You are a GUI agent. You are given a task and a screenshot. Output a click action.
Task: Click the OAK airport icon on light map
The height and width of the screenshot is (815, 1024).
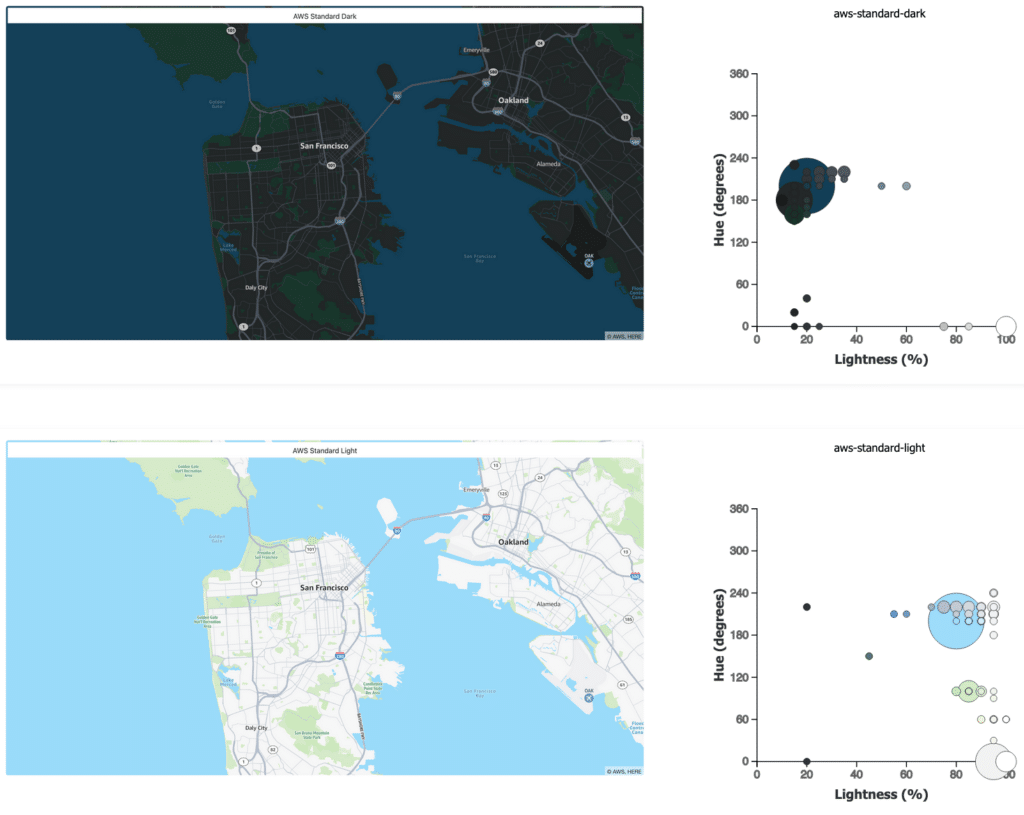[588, 698]
